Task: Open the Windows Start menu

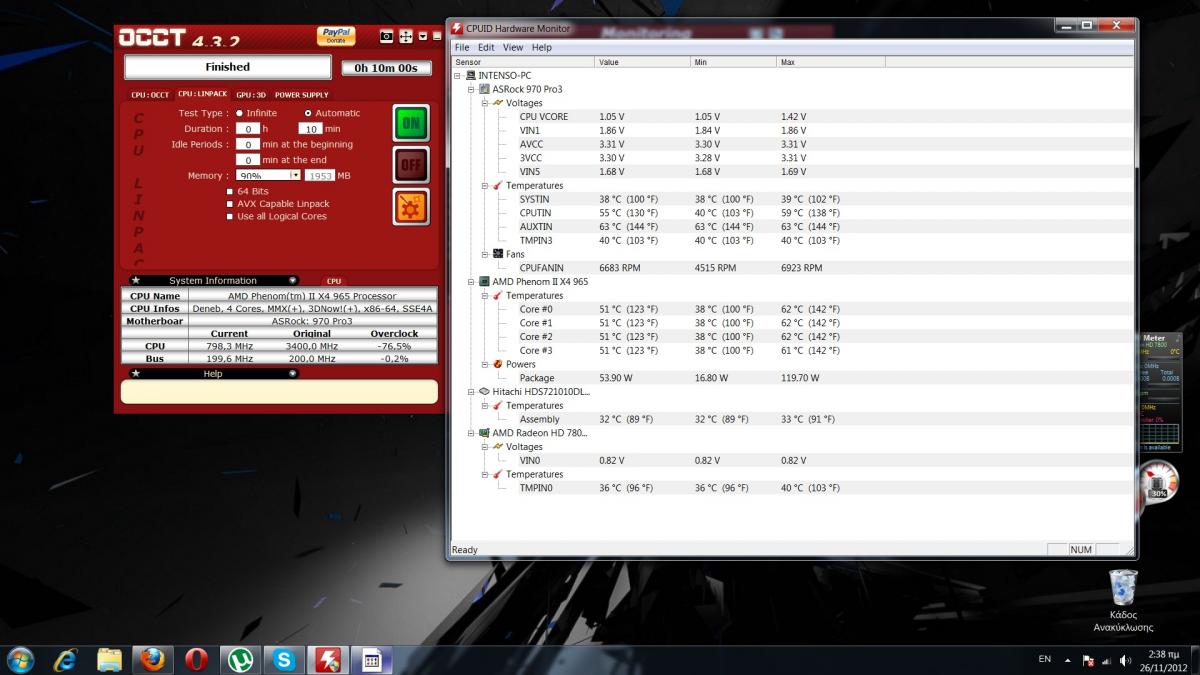Action: [x=20, y=659]
